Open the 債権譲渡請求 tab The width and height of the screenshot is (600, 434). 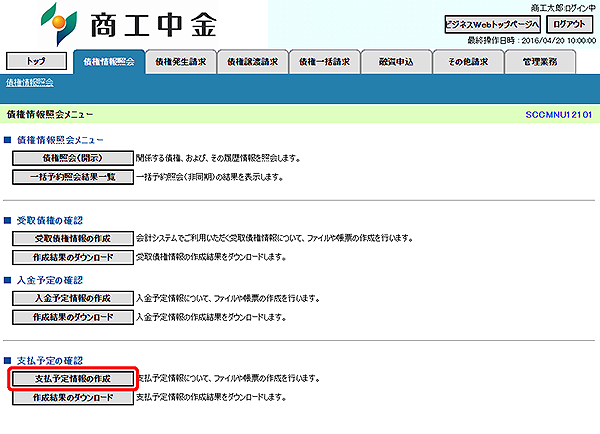point(253,62)
